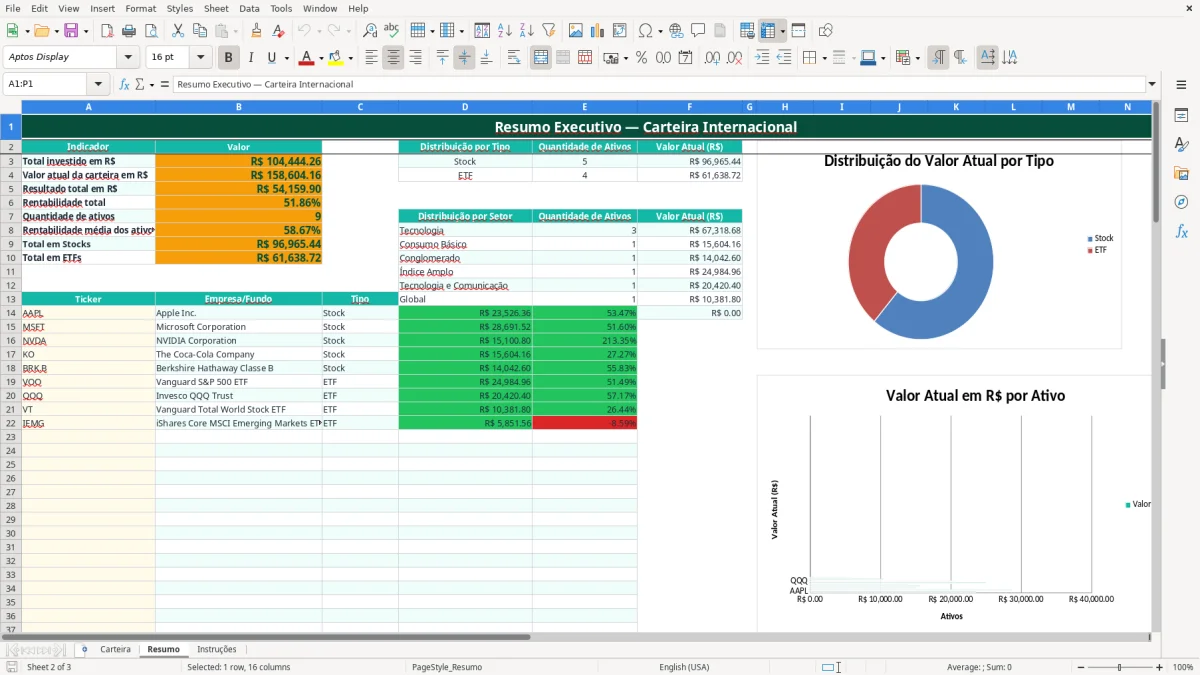Click the Copy icon
1200x675 pixels.
tap(199, 31)
